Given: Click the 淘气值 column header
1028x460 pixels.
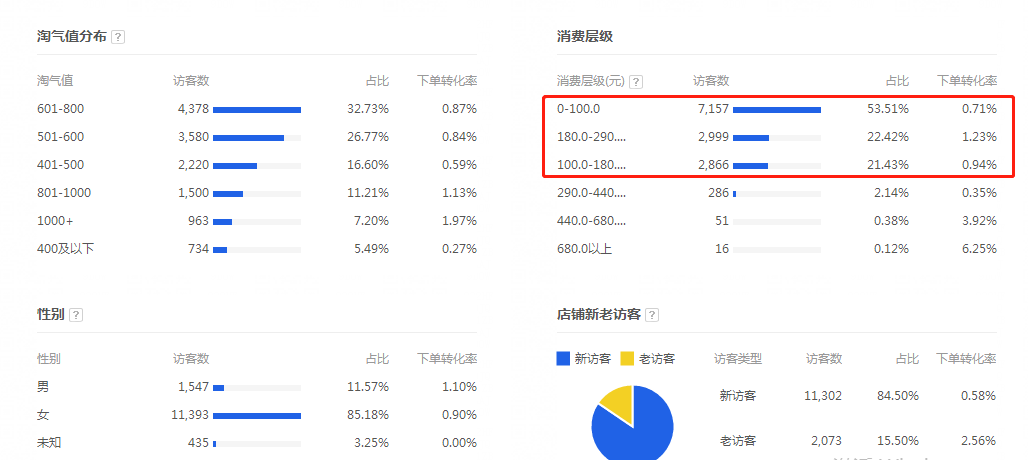Looking at the screenshot, I should coord(55,81).
